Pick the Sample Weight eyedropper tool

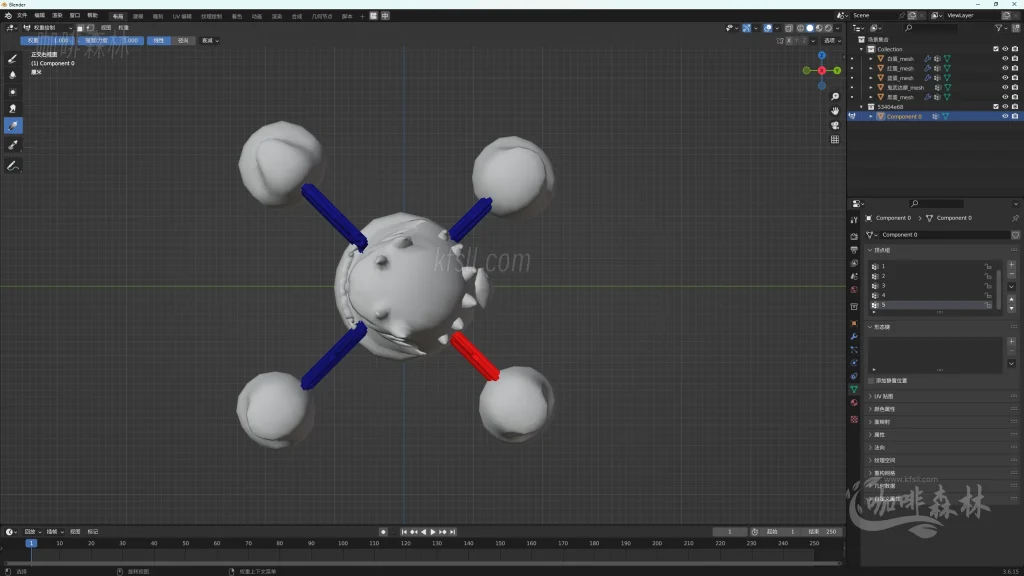click(x=13, y=145)
